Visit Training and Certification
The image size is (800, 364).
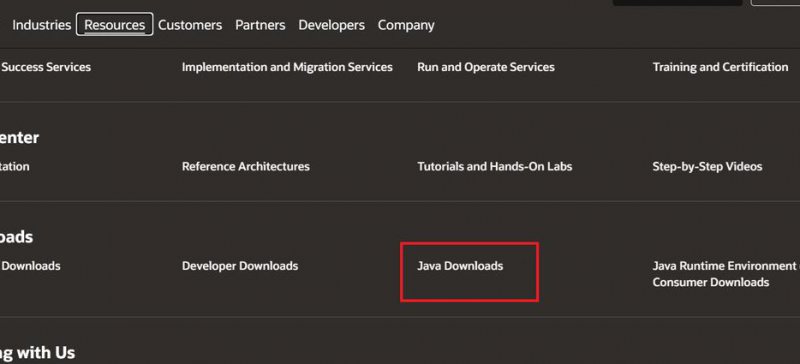pos(720,67)
